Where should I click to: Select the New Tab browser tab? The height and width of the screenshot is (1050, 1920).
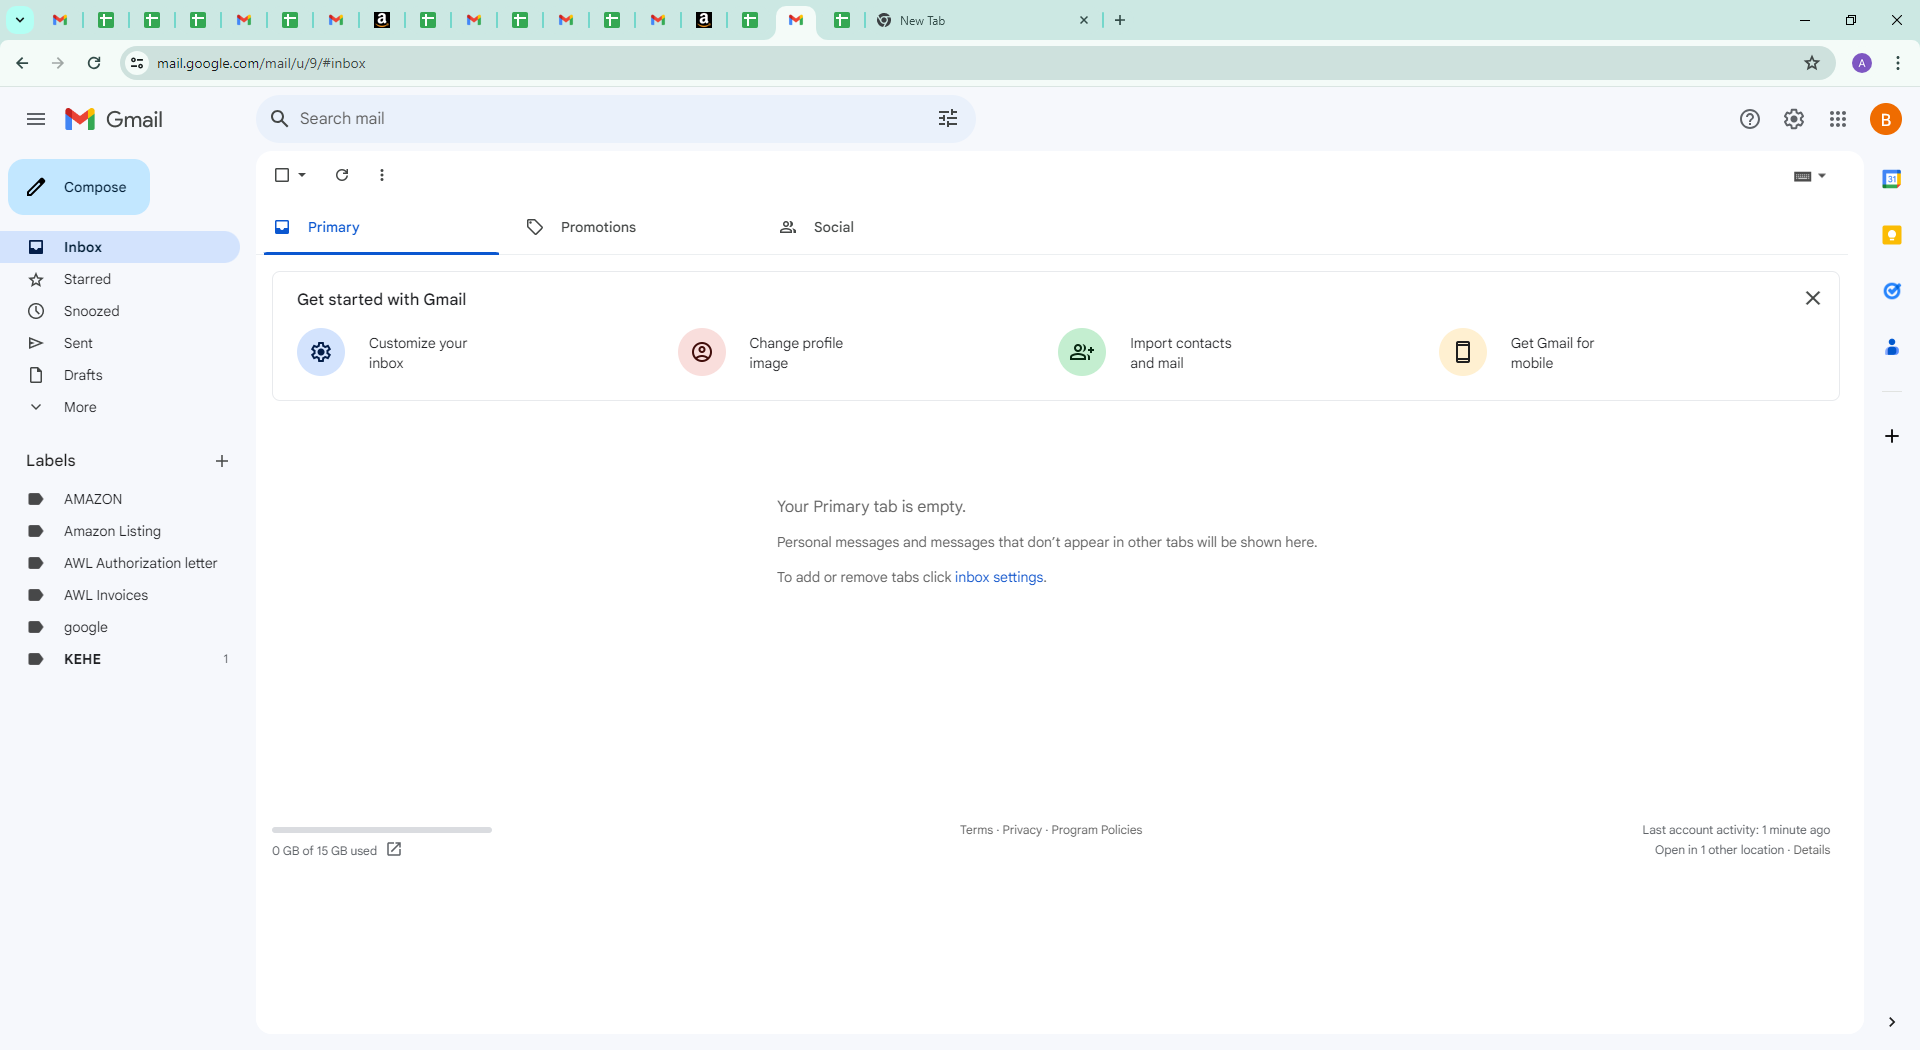982,20
